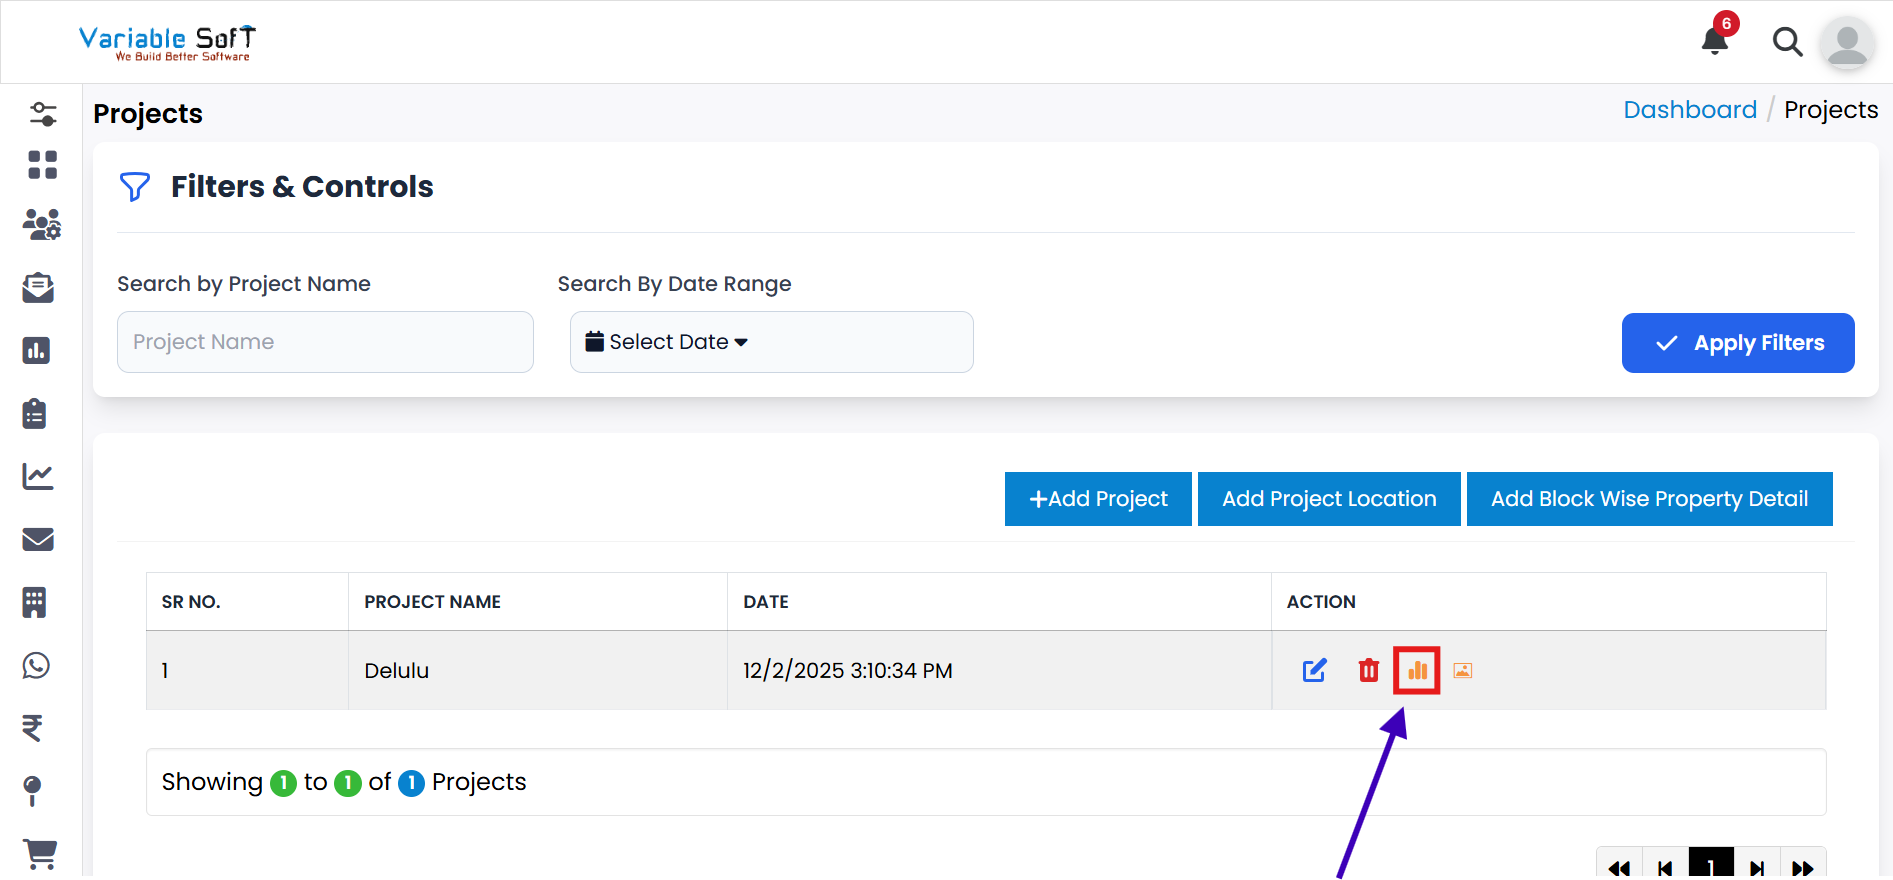The height and width of the screenshot is (880, 1893).
Task: Open search with magnifier icon
Action: point(1787,42)
